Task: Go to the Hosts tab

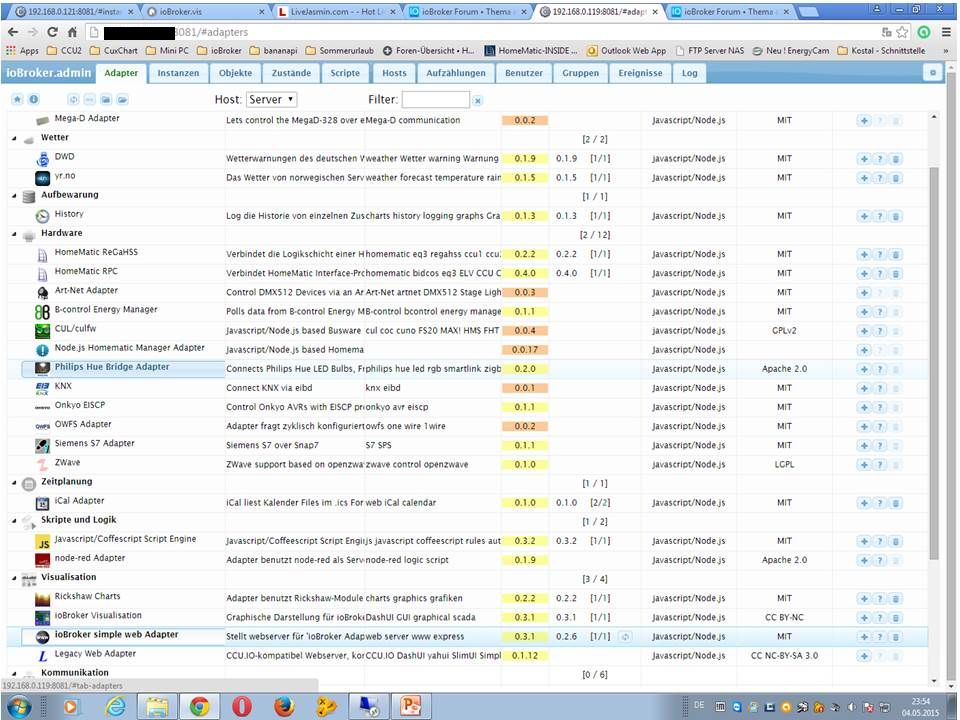Action: point(394,73)
